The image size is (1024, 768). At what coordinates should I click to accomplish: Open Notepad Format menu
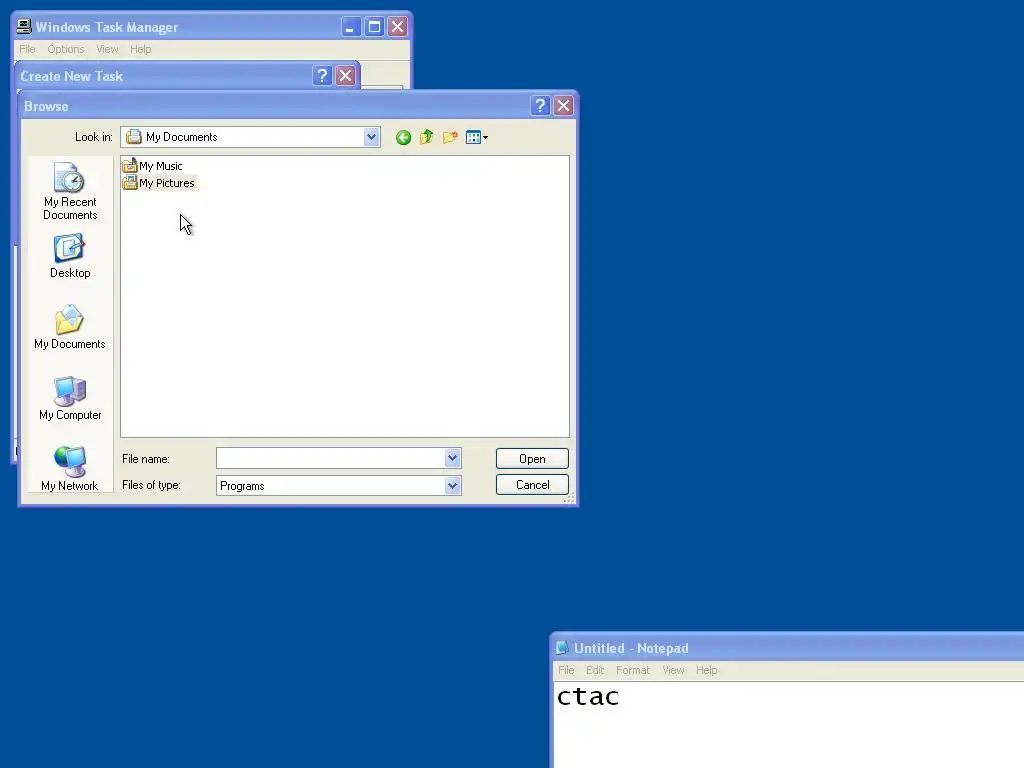click(633, 670)
